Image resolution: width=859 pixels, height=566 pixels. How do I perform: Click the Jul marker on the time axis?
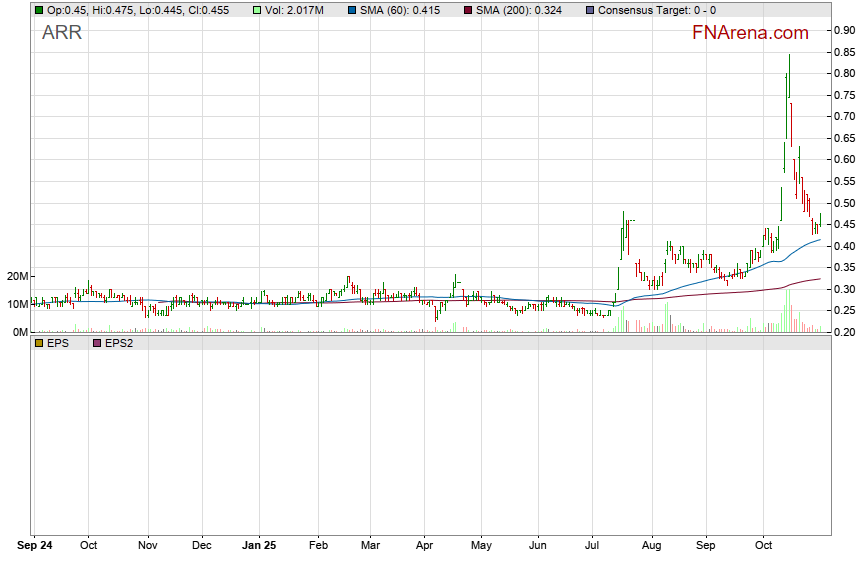(x=593, y=547)
